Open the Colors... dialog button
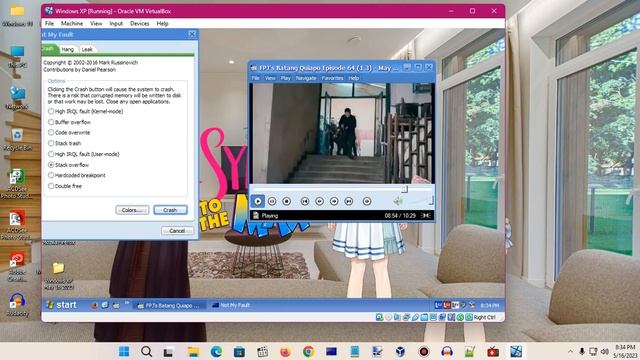Image resolution: width=640 pixels, height=360 pixels. [132, 210]
